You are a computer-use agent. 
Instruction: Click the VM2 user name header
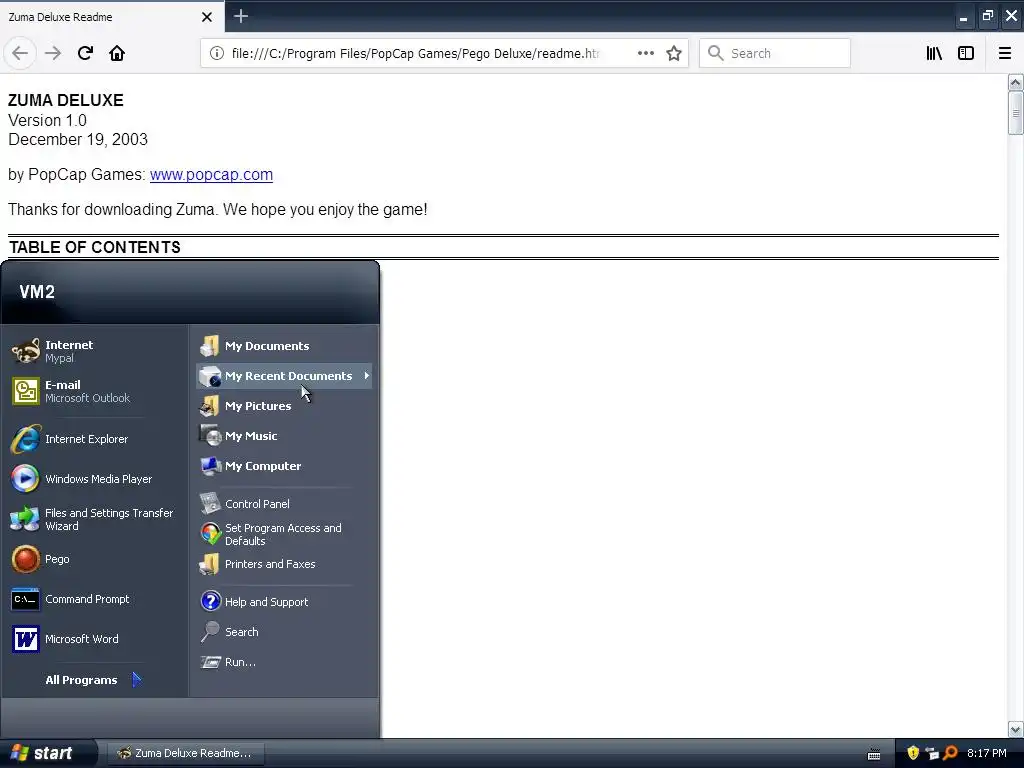point(37,292)
